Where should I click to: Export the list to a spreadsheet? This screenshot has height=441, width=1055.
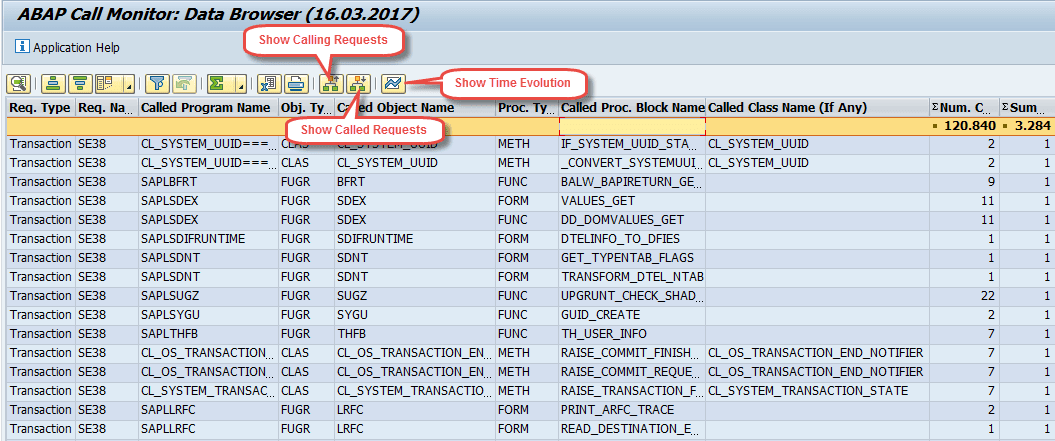click(268, 83)
